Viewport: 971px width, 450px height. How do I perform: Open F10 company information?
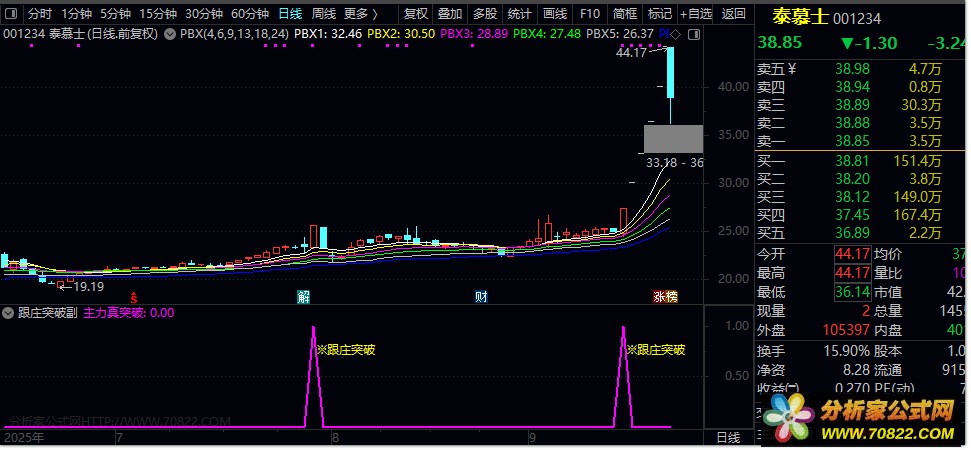point(590,14)
